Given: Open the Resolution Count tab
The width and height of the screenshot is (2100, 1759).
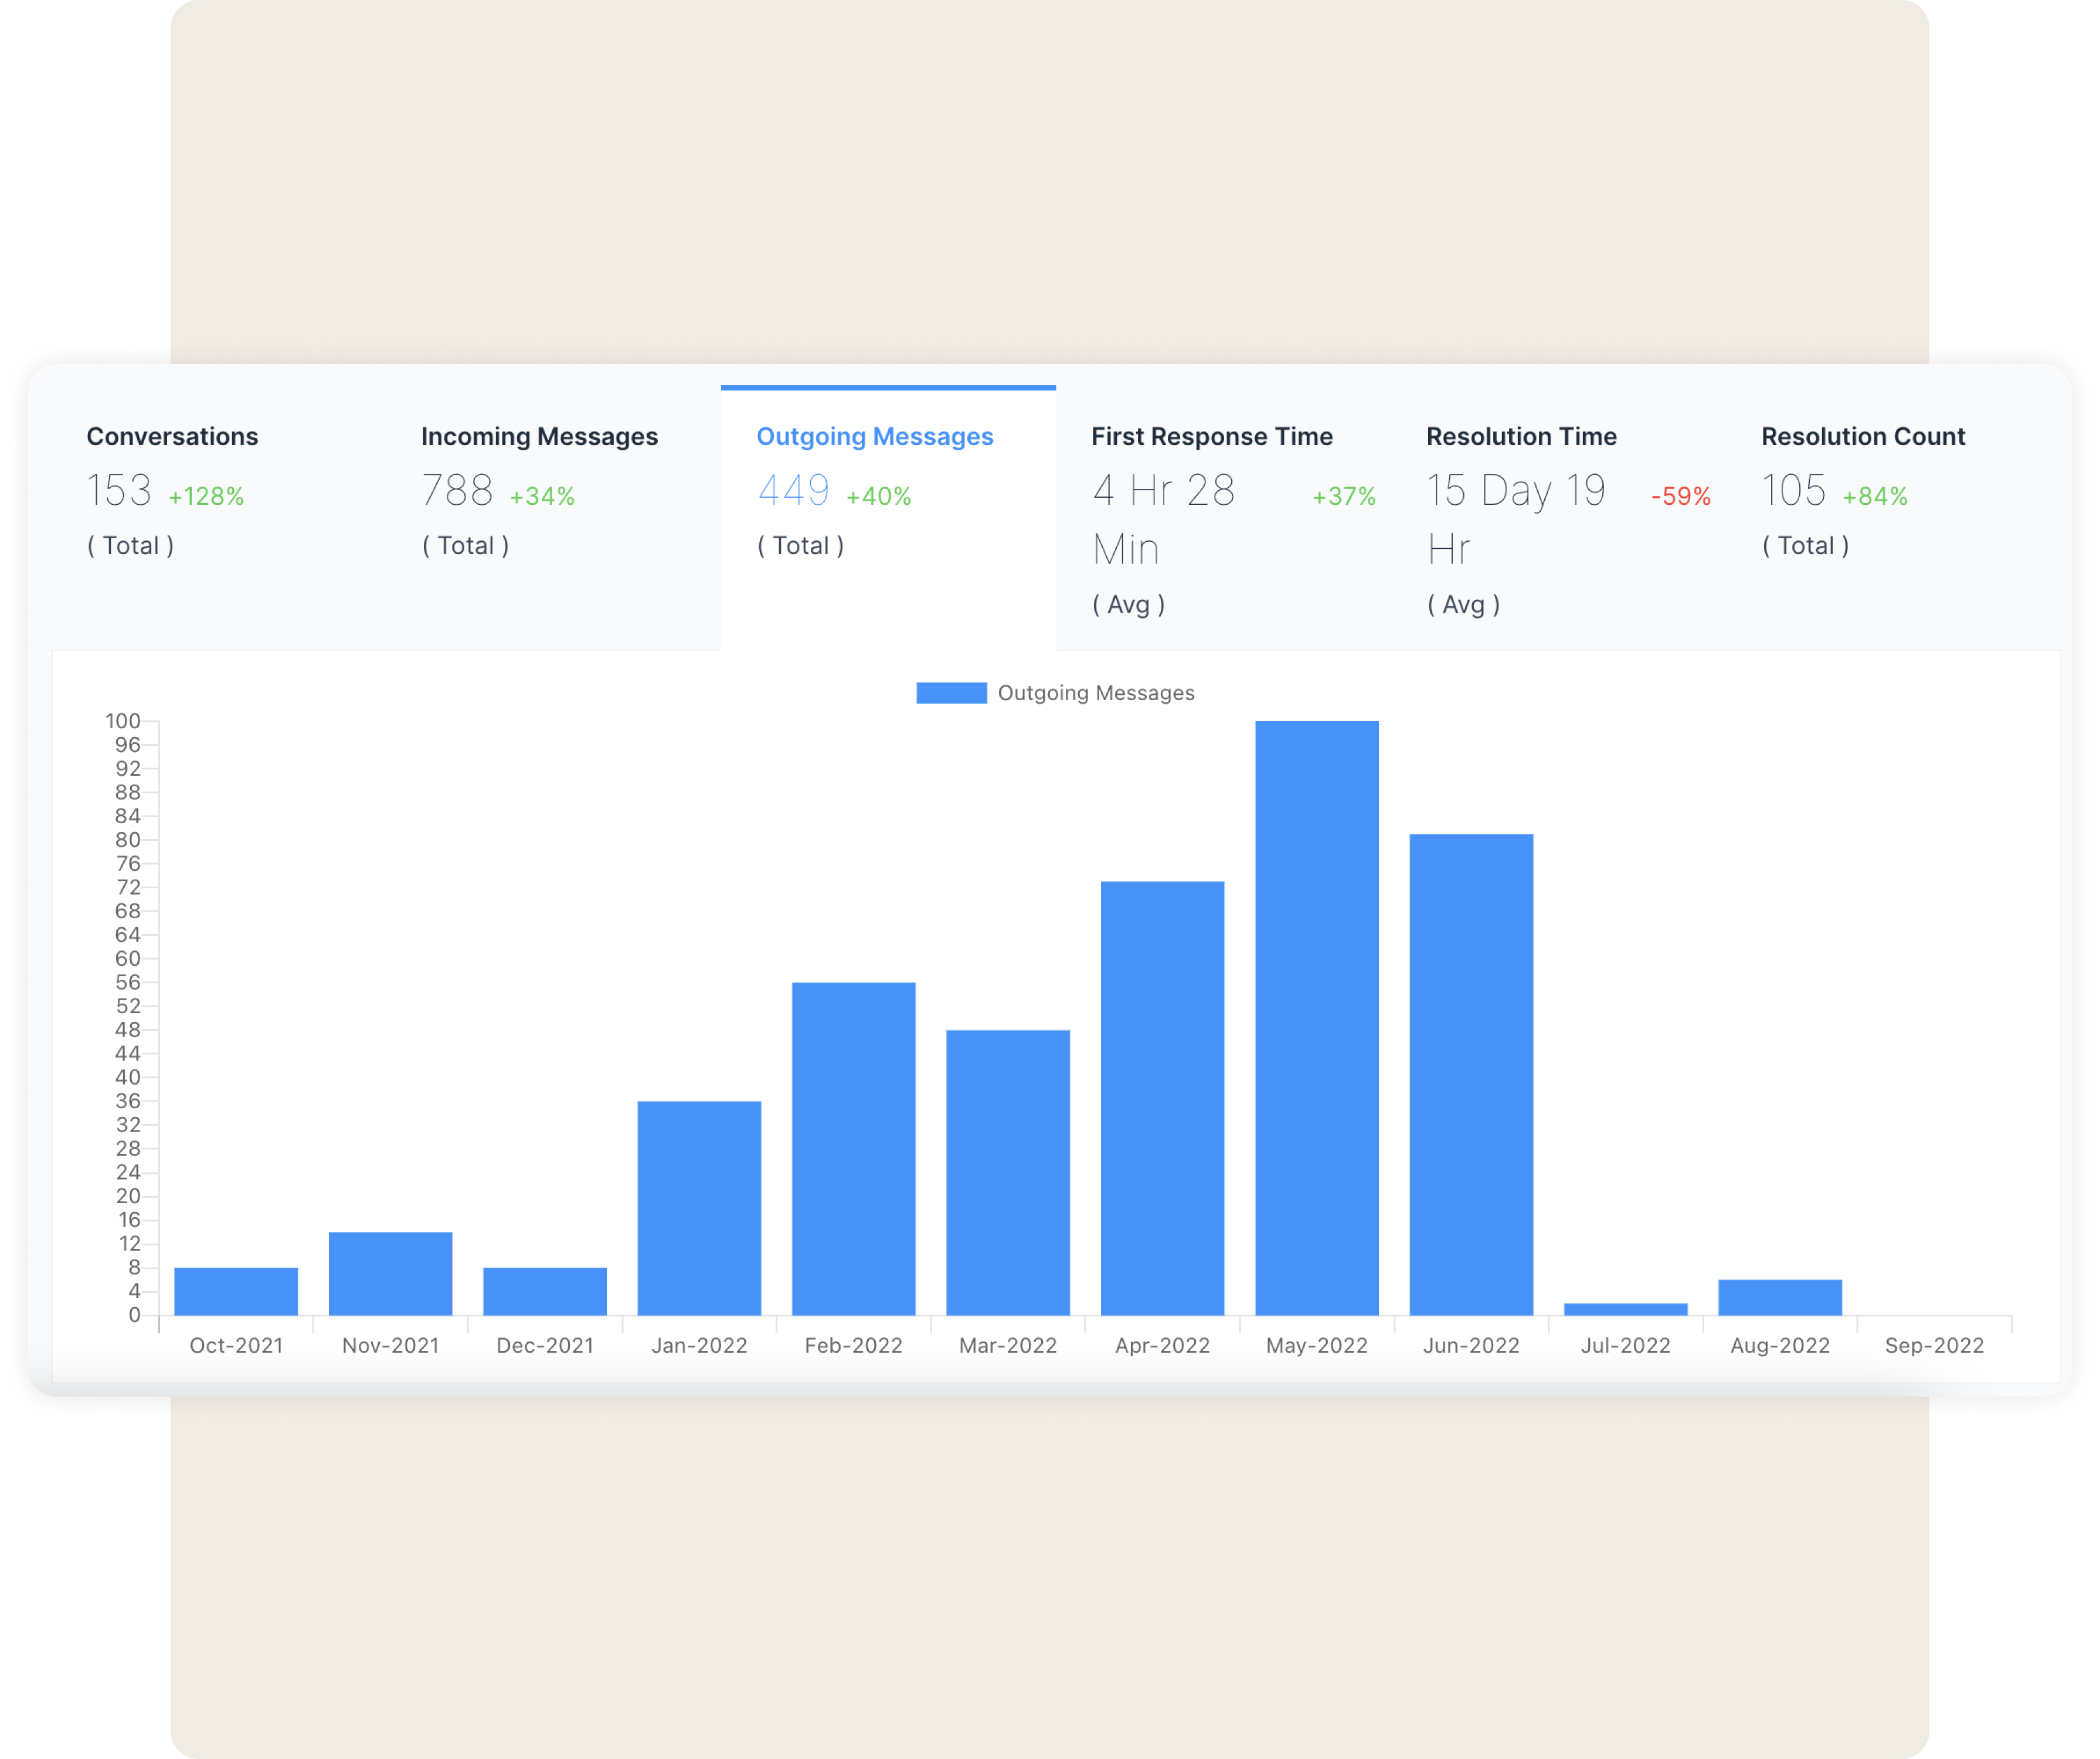Looking at the screenshot, I should (x=1862, y=437).
